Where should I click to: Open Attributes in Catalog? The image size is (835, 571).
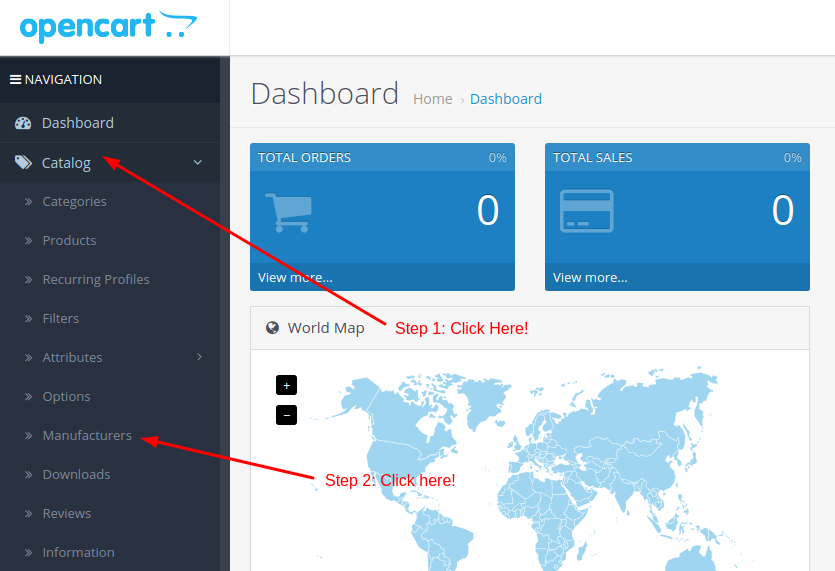72,357
